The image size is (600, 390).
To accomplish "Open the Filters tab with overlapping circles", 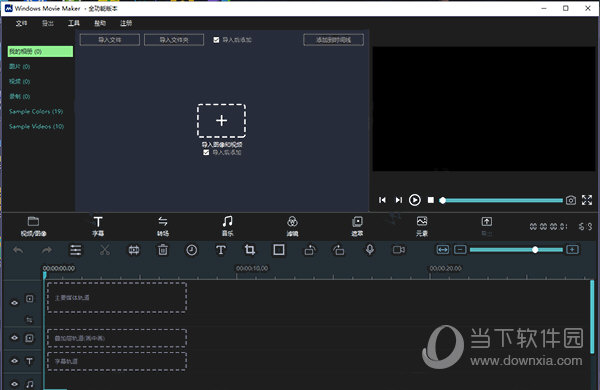I will tap(292, 222).
